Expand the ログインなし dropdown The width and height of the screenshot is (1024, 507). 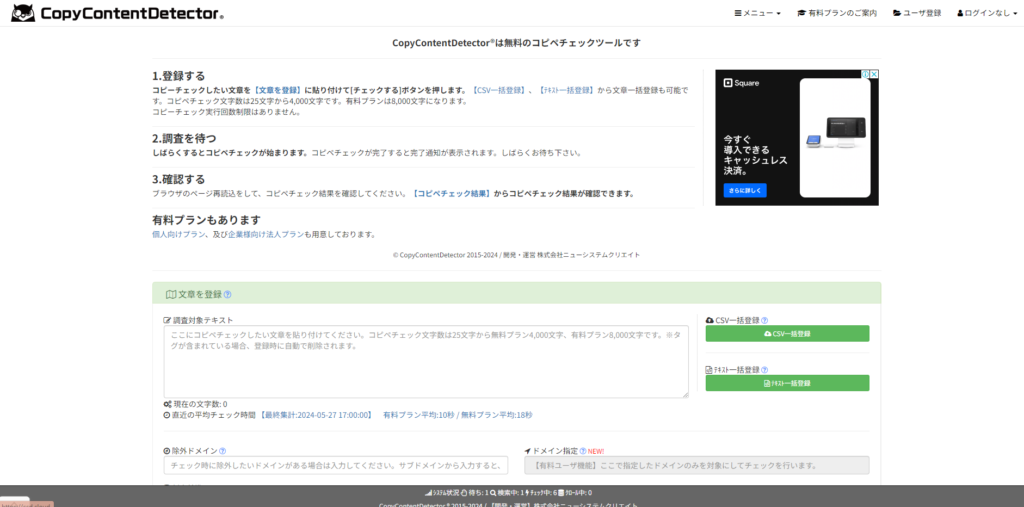pyautogui.click(x=987, y=13)
